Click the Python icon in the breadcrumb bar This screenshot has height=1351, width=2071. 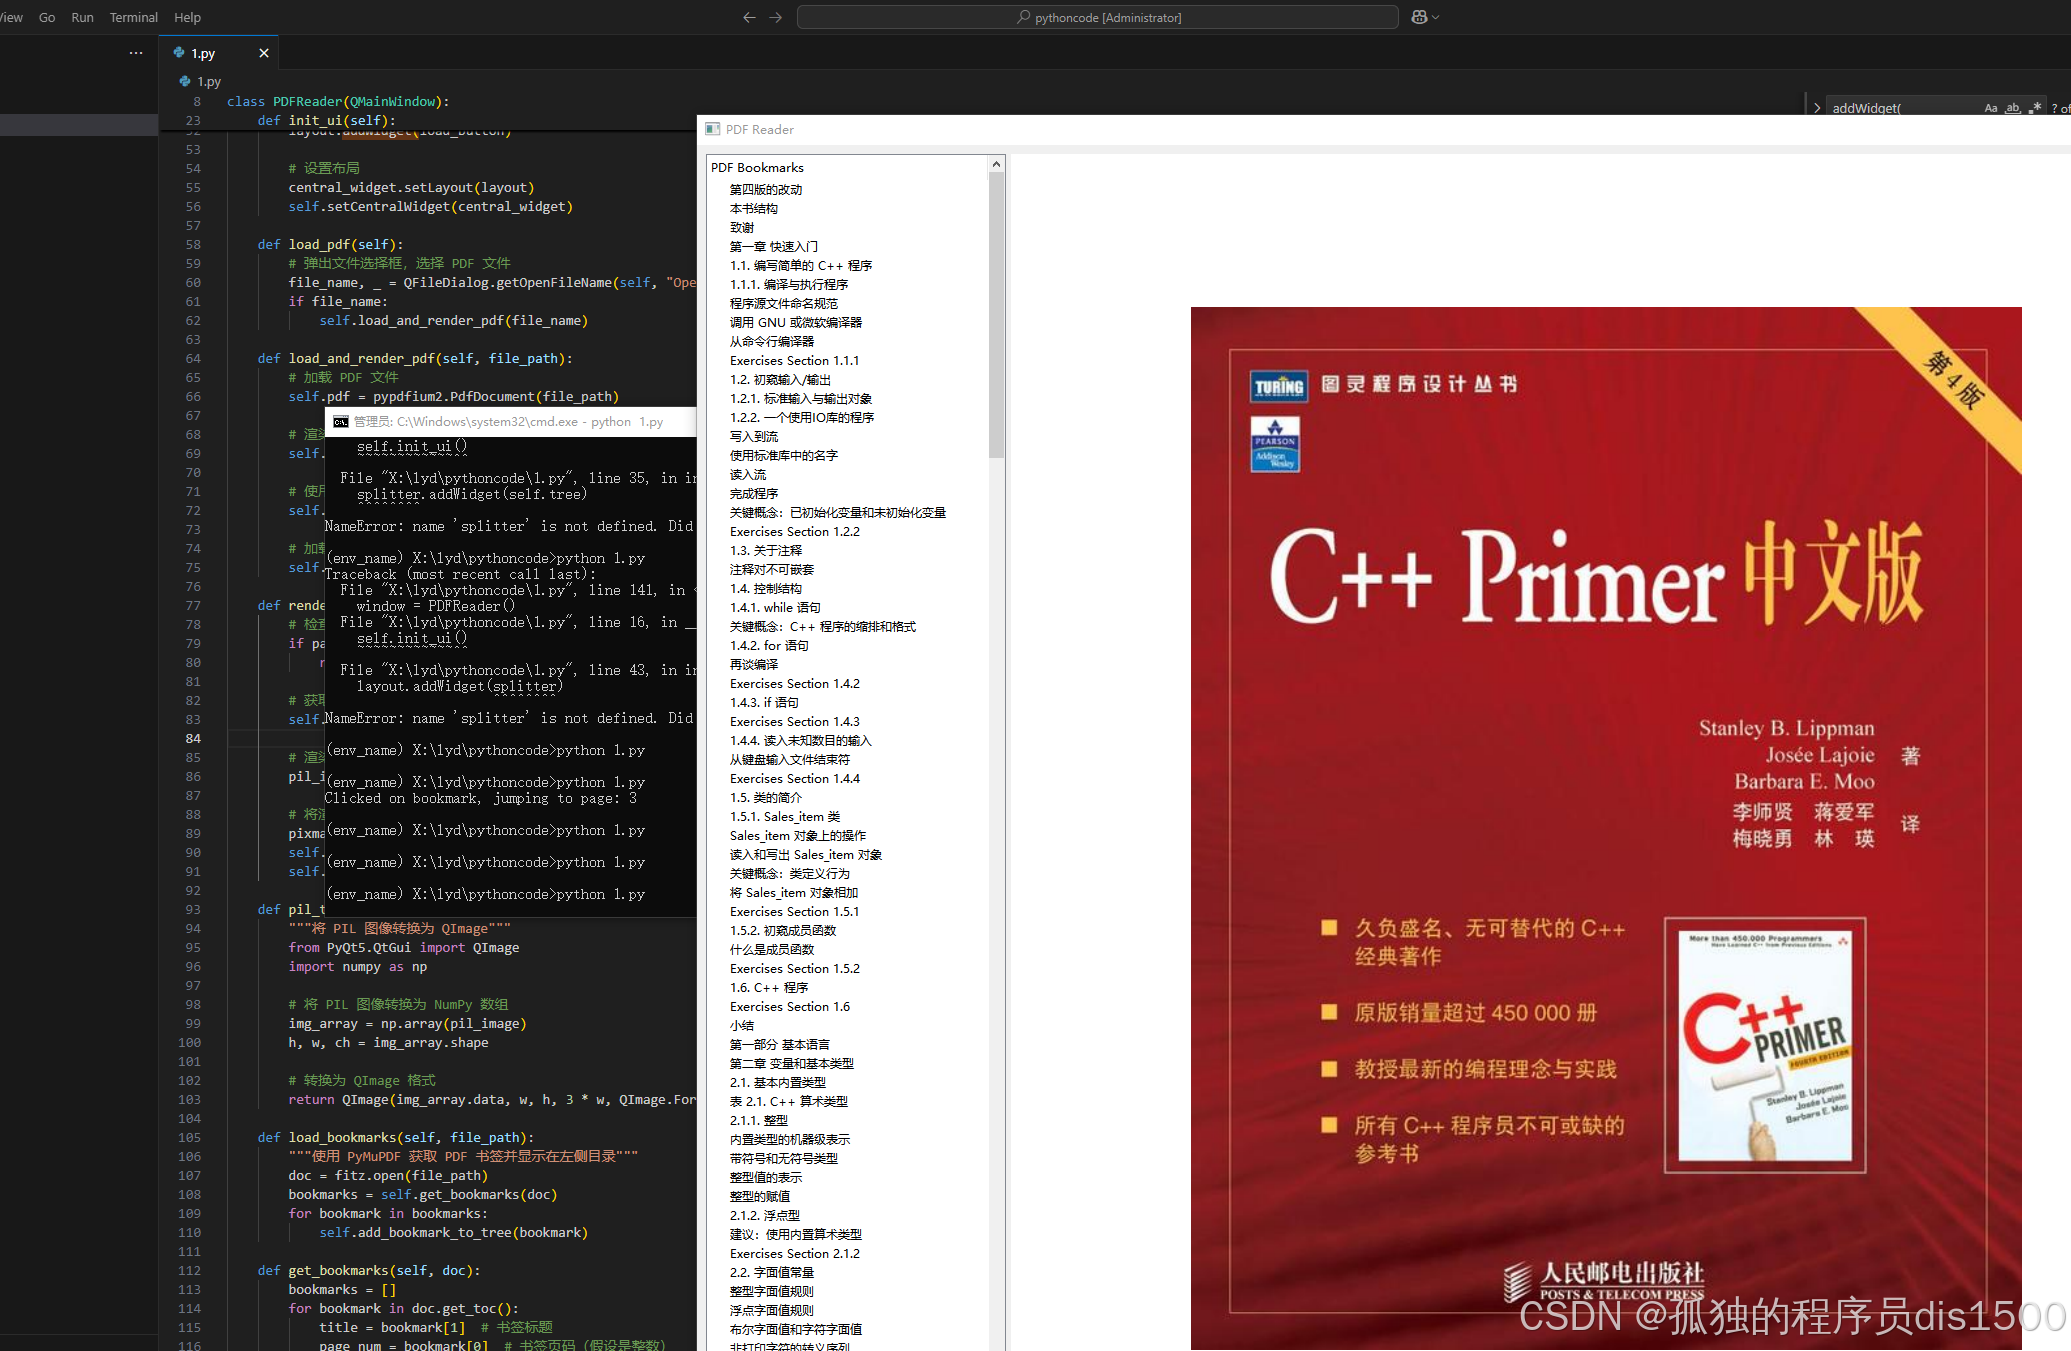pos(184,81)
